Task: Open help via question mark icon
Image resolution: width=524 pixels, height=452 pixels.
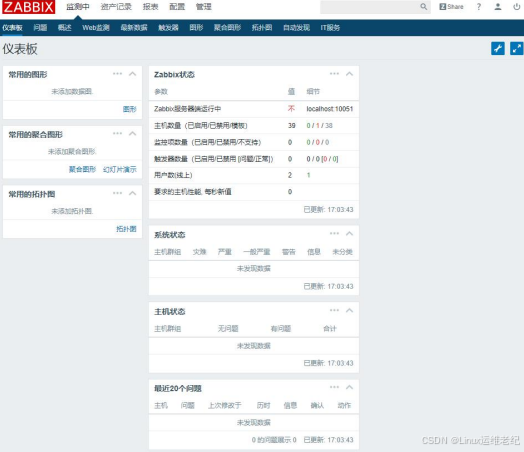Action: (x=479, y=7)
